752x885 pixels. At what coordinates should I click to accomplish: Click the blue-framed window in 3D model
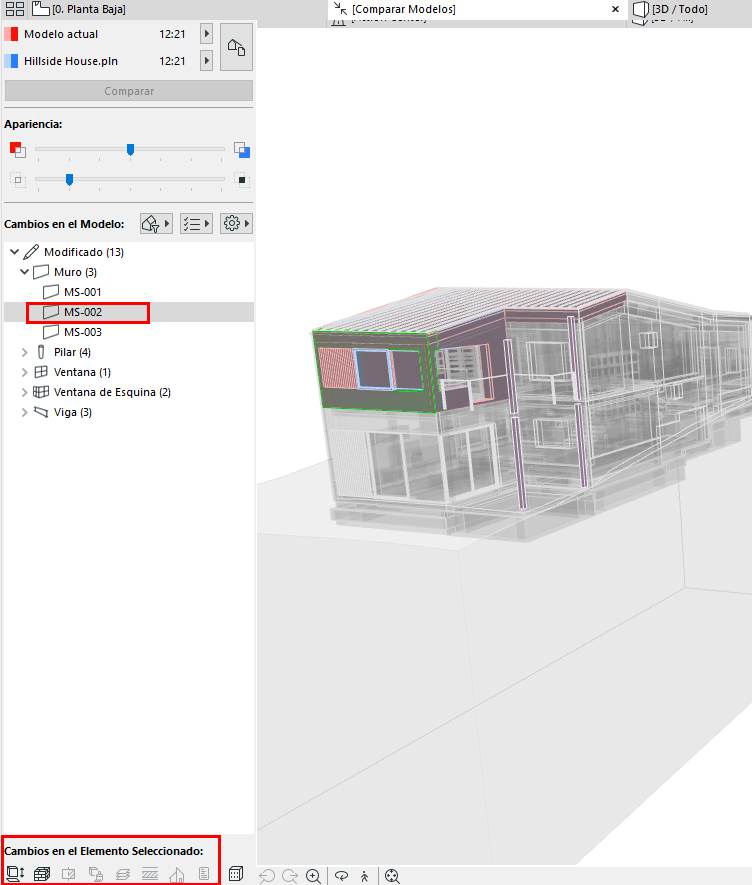point(374,369)
